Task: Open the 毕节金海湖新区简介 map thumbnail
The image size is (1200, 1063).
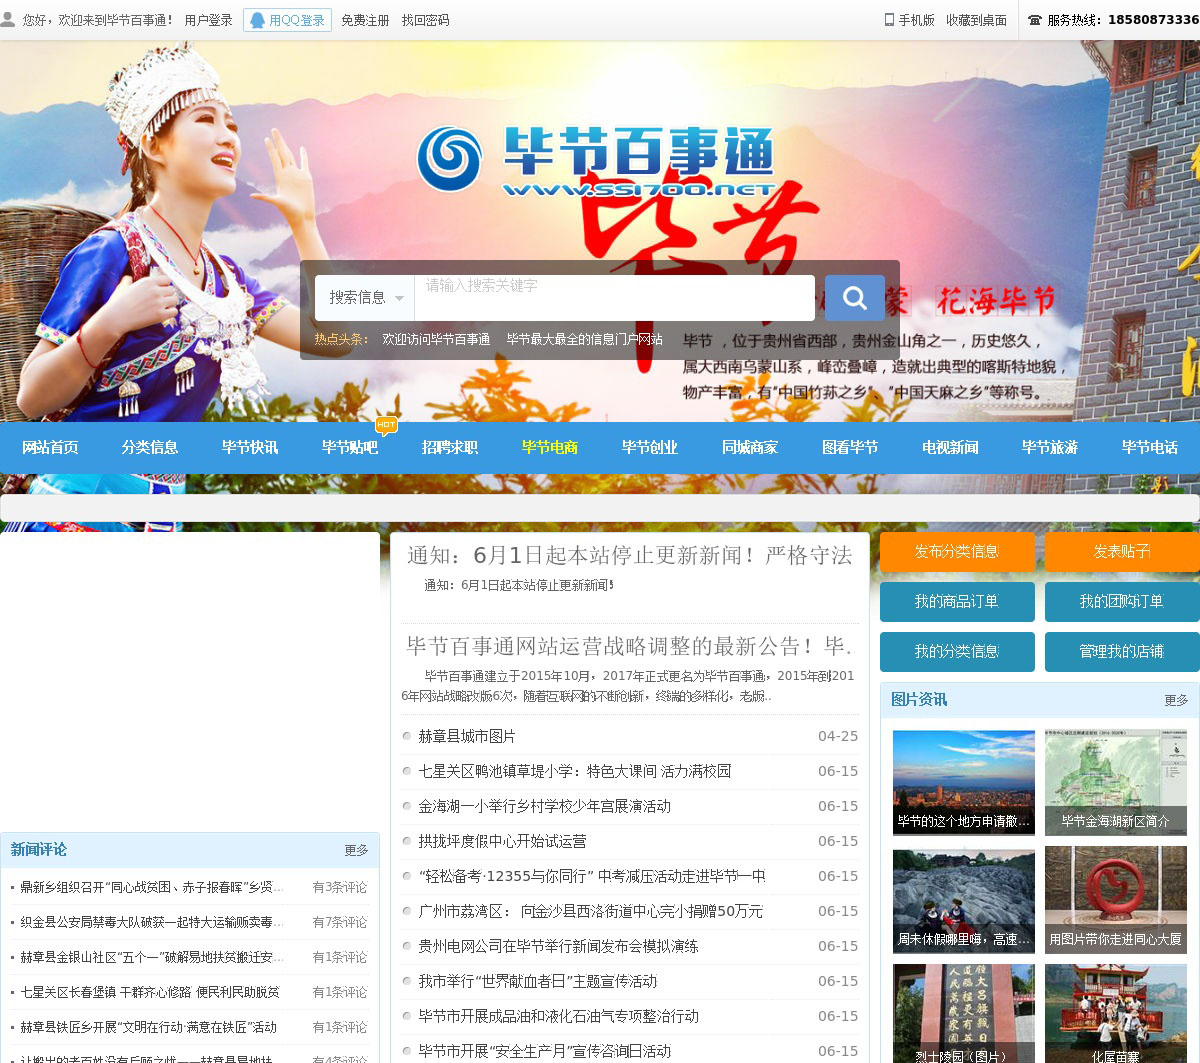Action: pyautogui.click(x=1116, y=782)
